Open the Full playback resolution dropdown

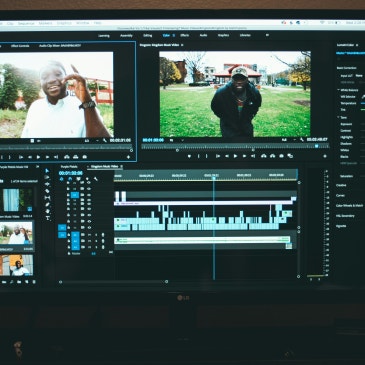click(286, 140)
